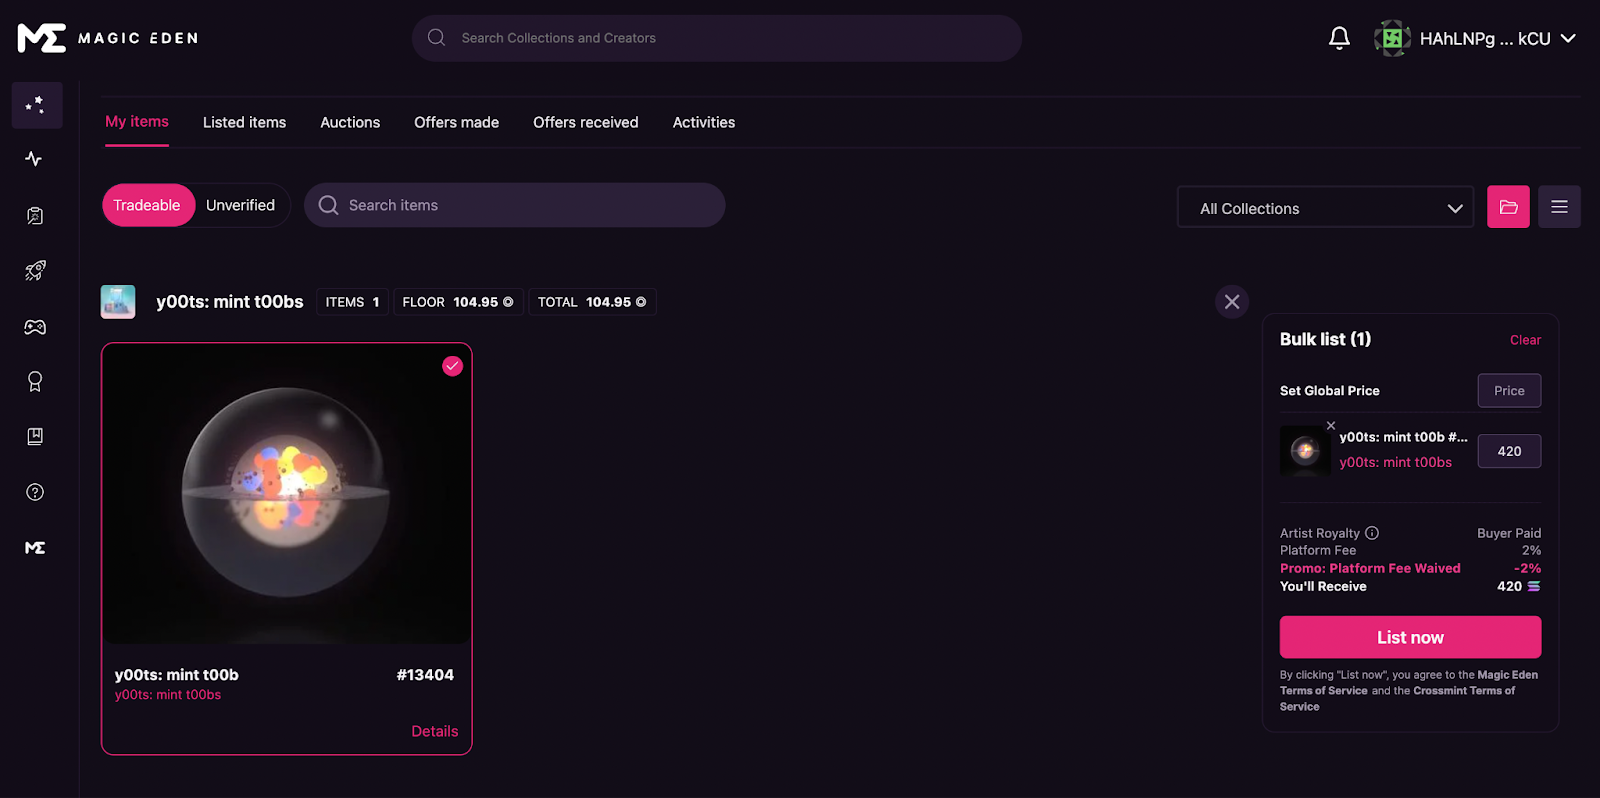
Task: Open the gaming controller sidebar icon
Action: point(35,327)
